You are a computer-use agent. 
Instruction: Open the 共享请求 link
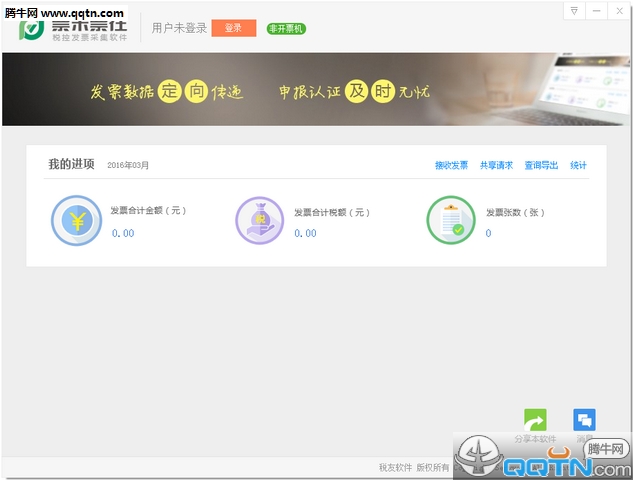coord(496,165)
